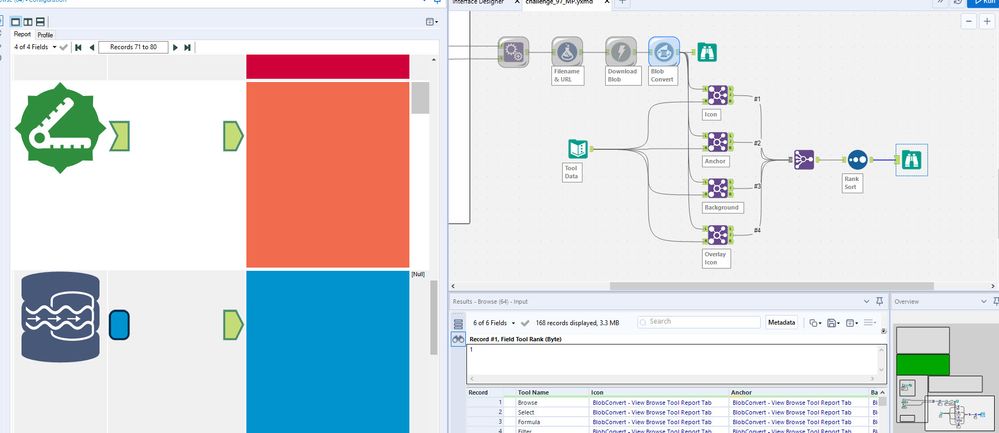Screen dimensions: 999x433
Task: Open workflow run history icon
Action: click(958, 3)
